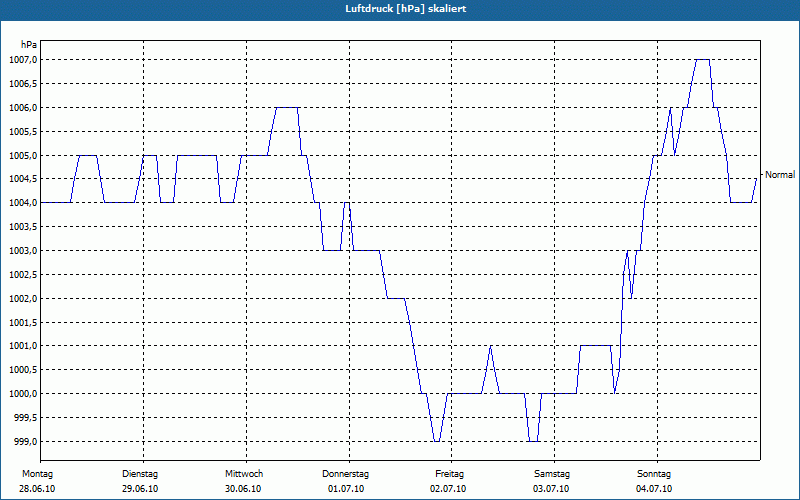
Task: Click the 'Normal' reference label
Action: pyautogui.click(x=780, y=175)
